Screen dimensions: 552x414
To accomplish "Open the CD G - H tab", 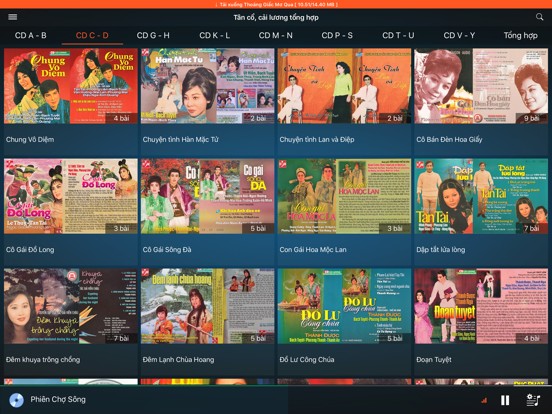I will [153, 36].
